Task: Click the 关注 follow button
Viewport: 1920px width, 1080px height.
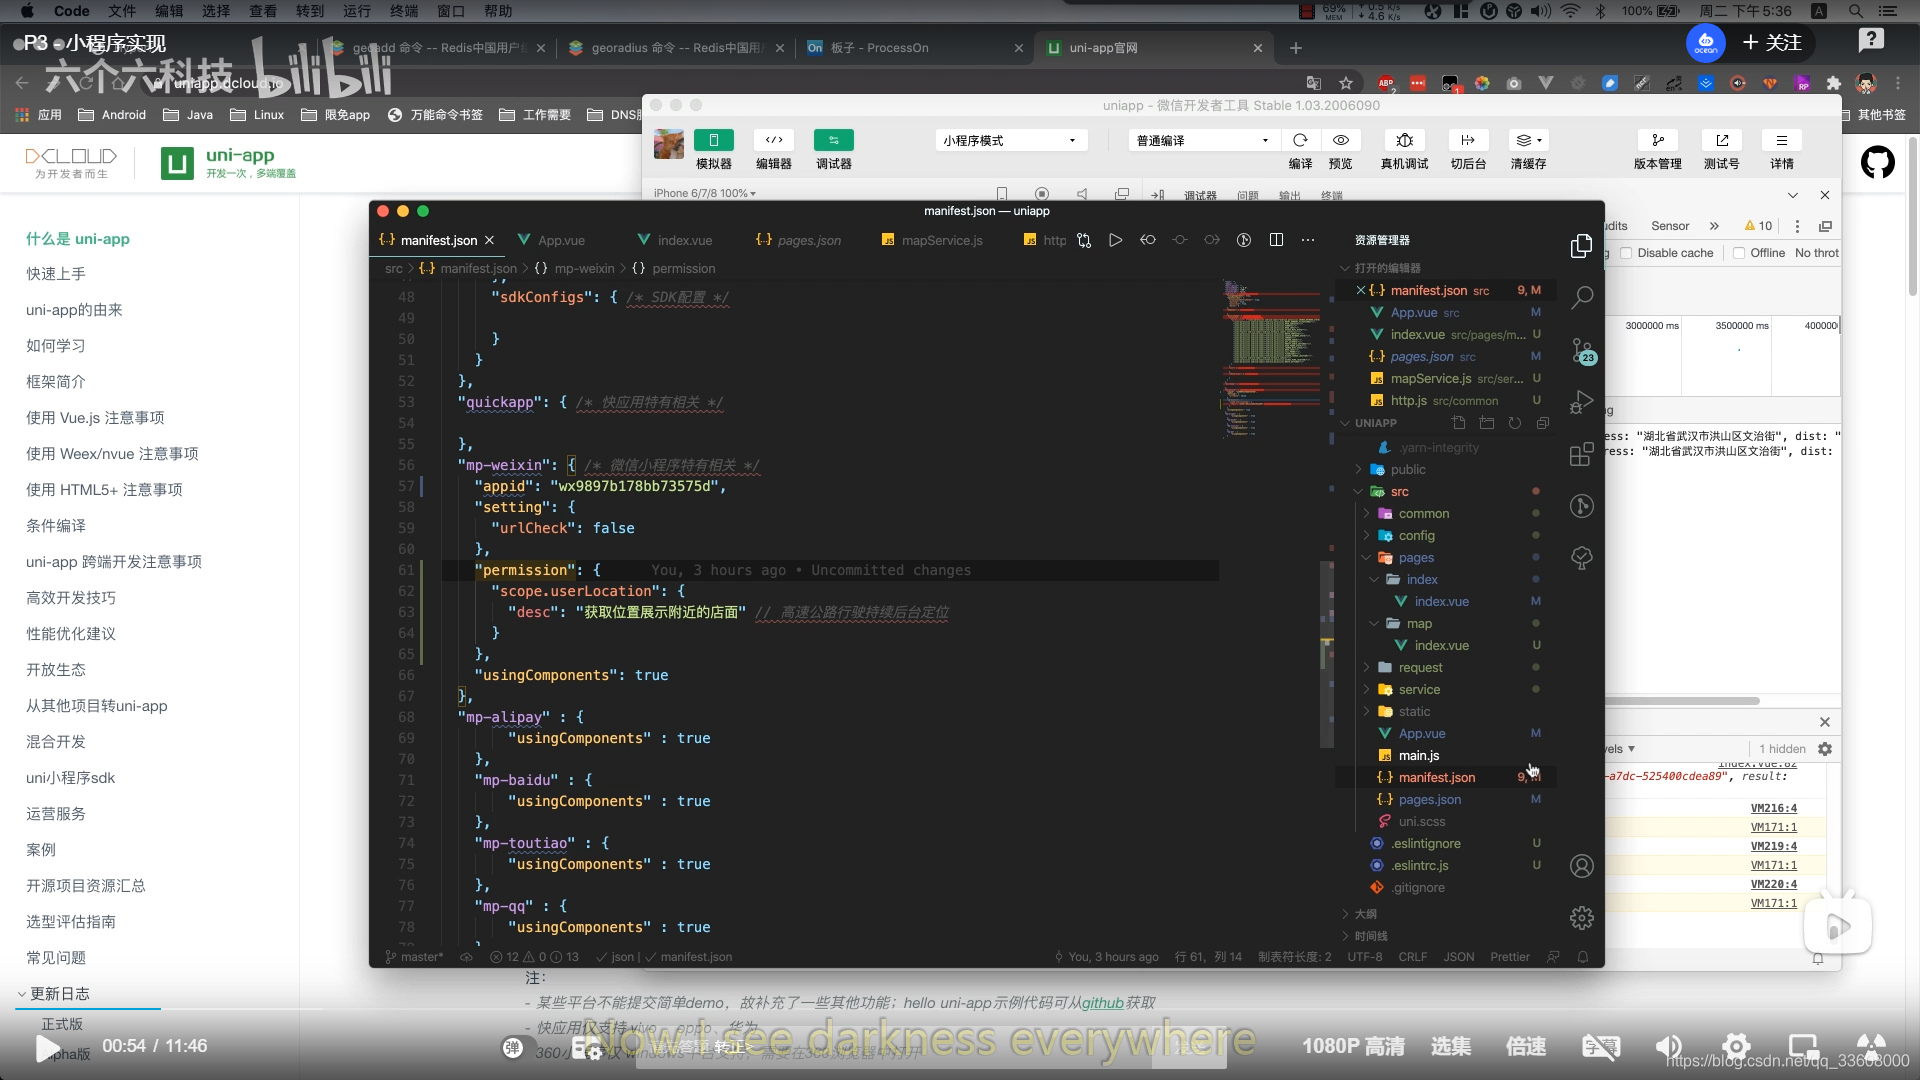Action: tap(1772, 42)
